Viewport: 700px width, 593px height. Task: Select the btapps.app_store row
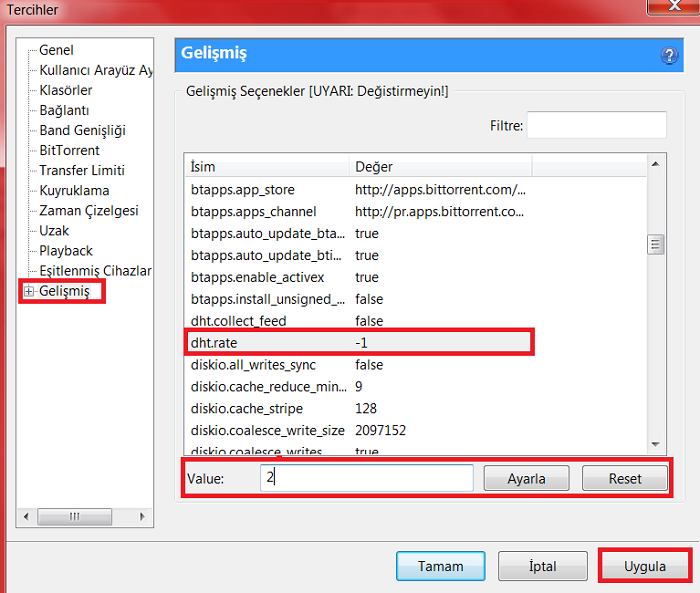[415, 190]
